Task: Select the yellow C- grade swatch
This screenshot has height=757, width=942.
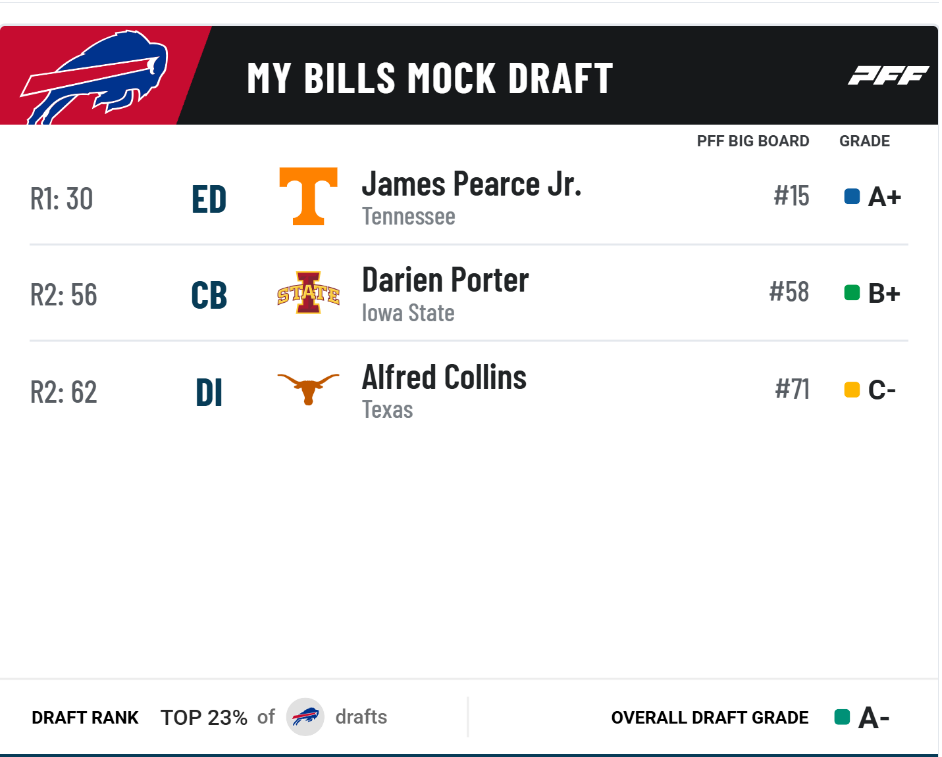Action: pyautogui.click(x=852, y=390)
